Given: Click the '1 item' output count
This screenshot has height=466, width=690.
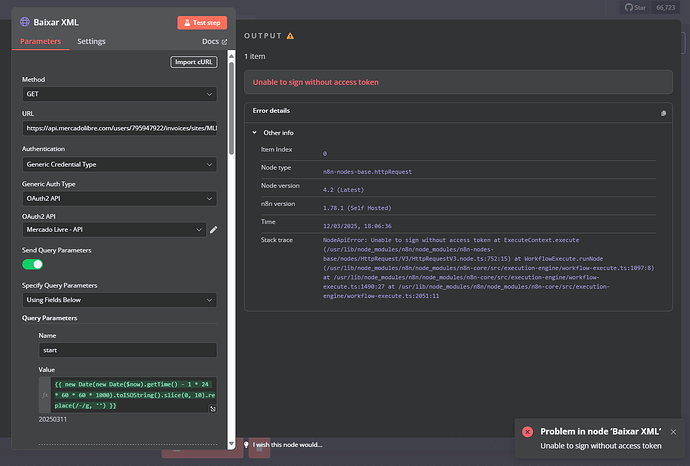Looking at the screenshot, I should click(255, 56).
